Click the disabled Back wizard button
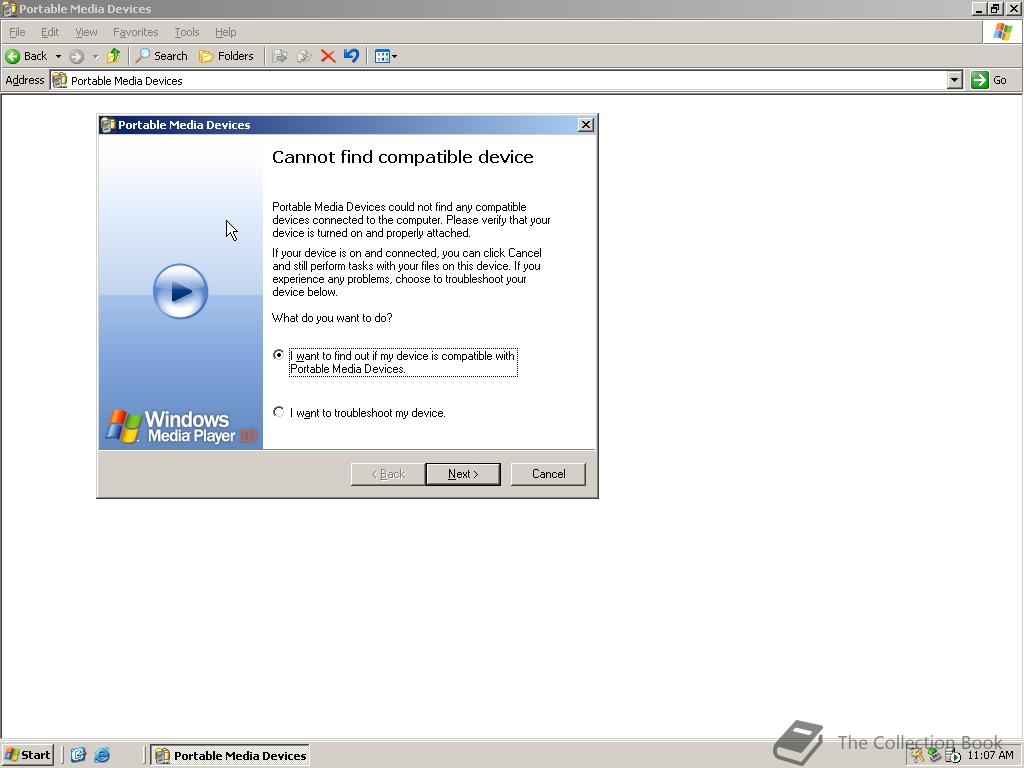This screenshot has width=1024, height=768. click(388, 474)
